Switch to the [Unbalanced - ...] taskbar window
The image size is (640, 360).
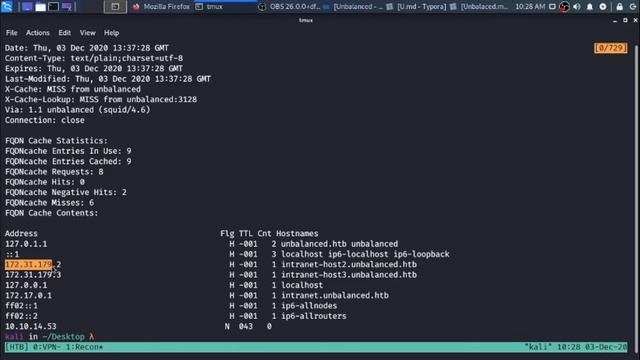point(353,7)
